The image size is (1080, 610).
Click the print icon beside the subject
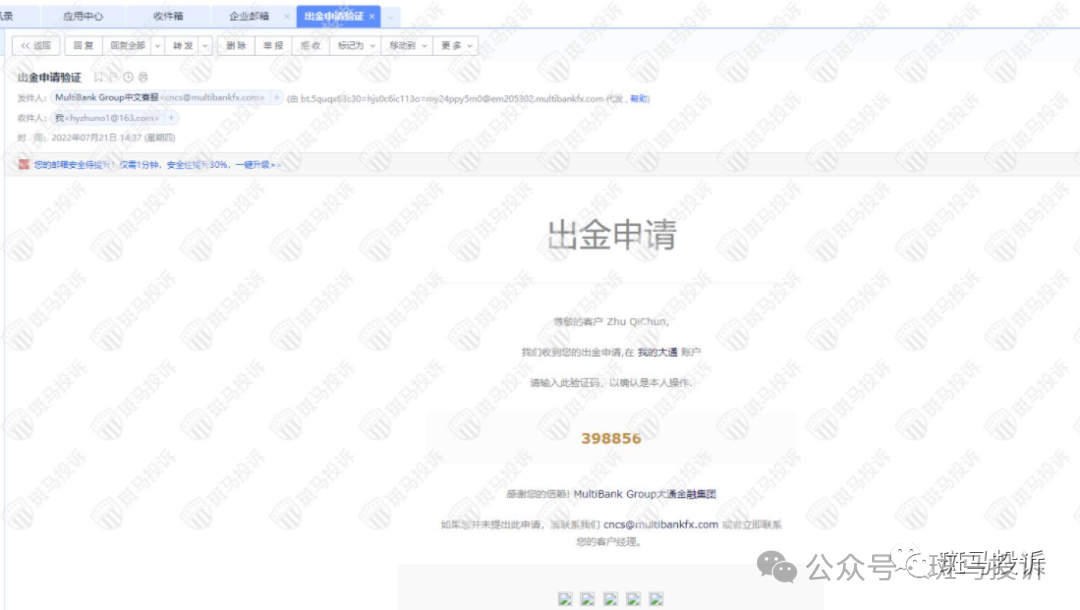[x=143, y=77]
